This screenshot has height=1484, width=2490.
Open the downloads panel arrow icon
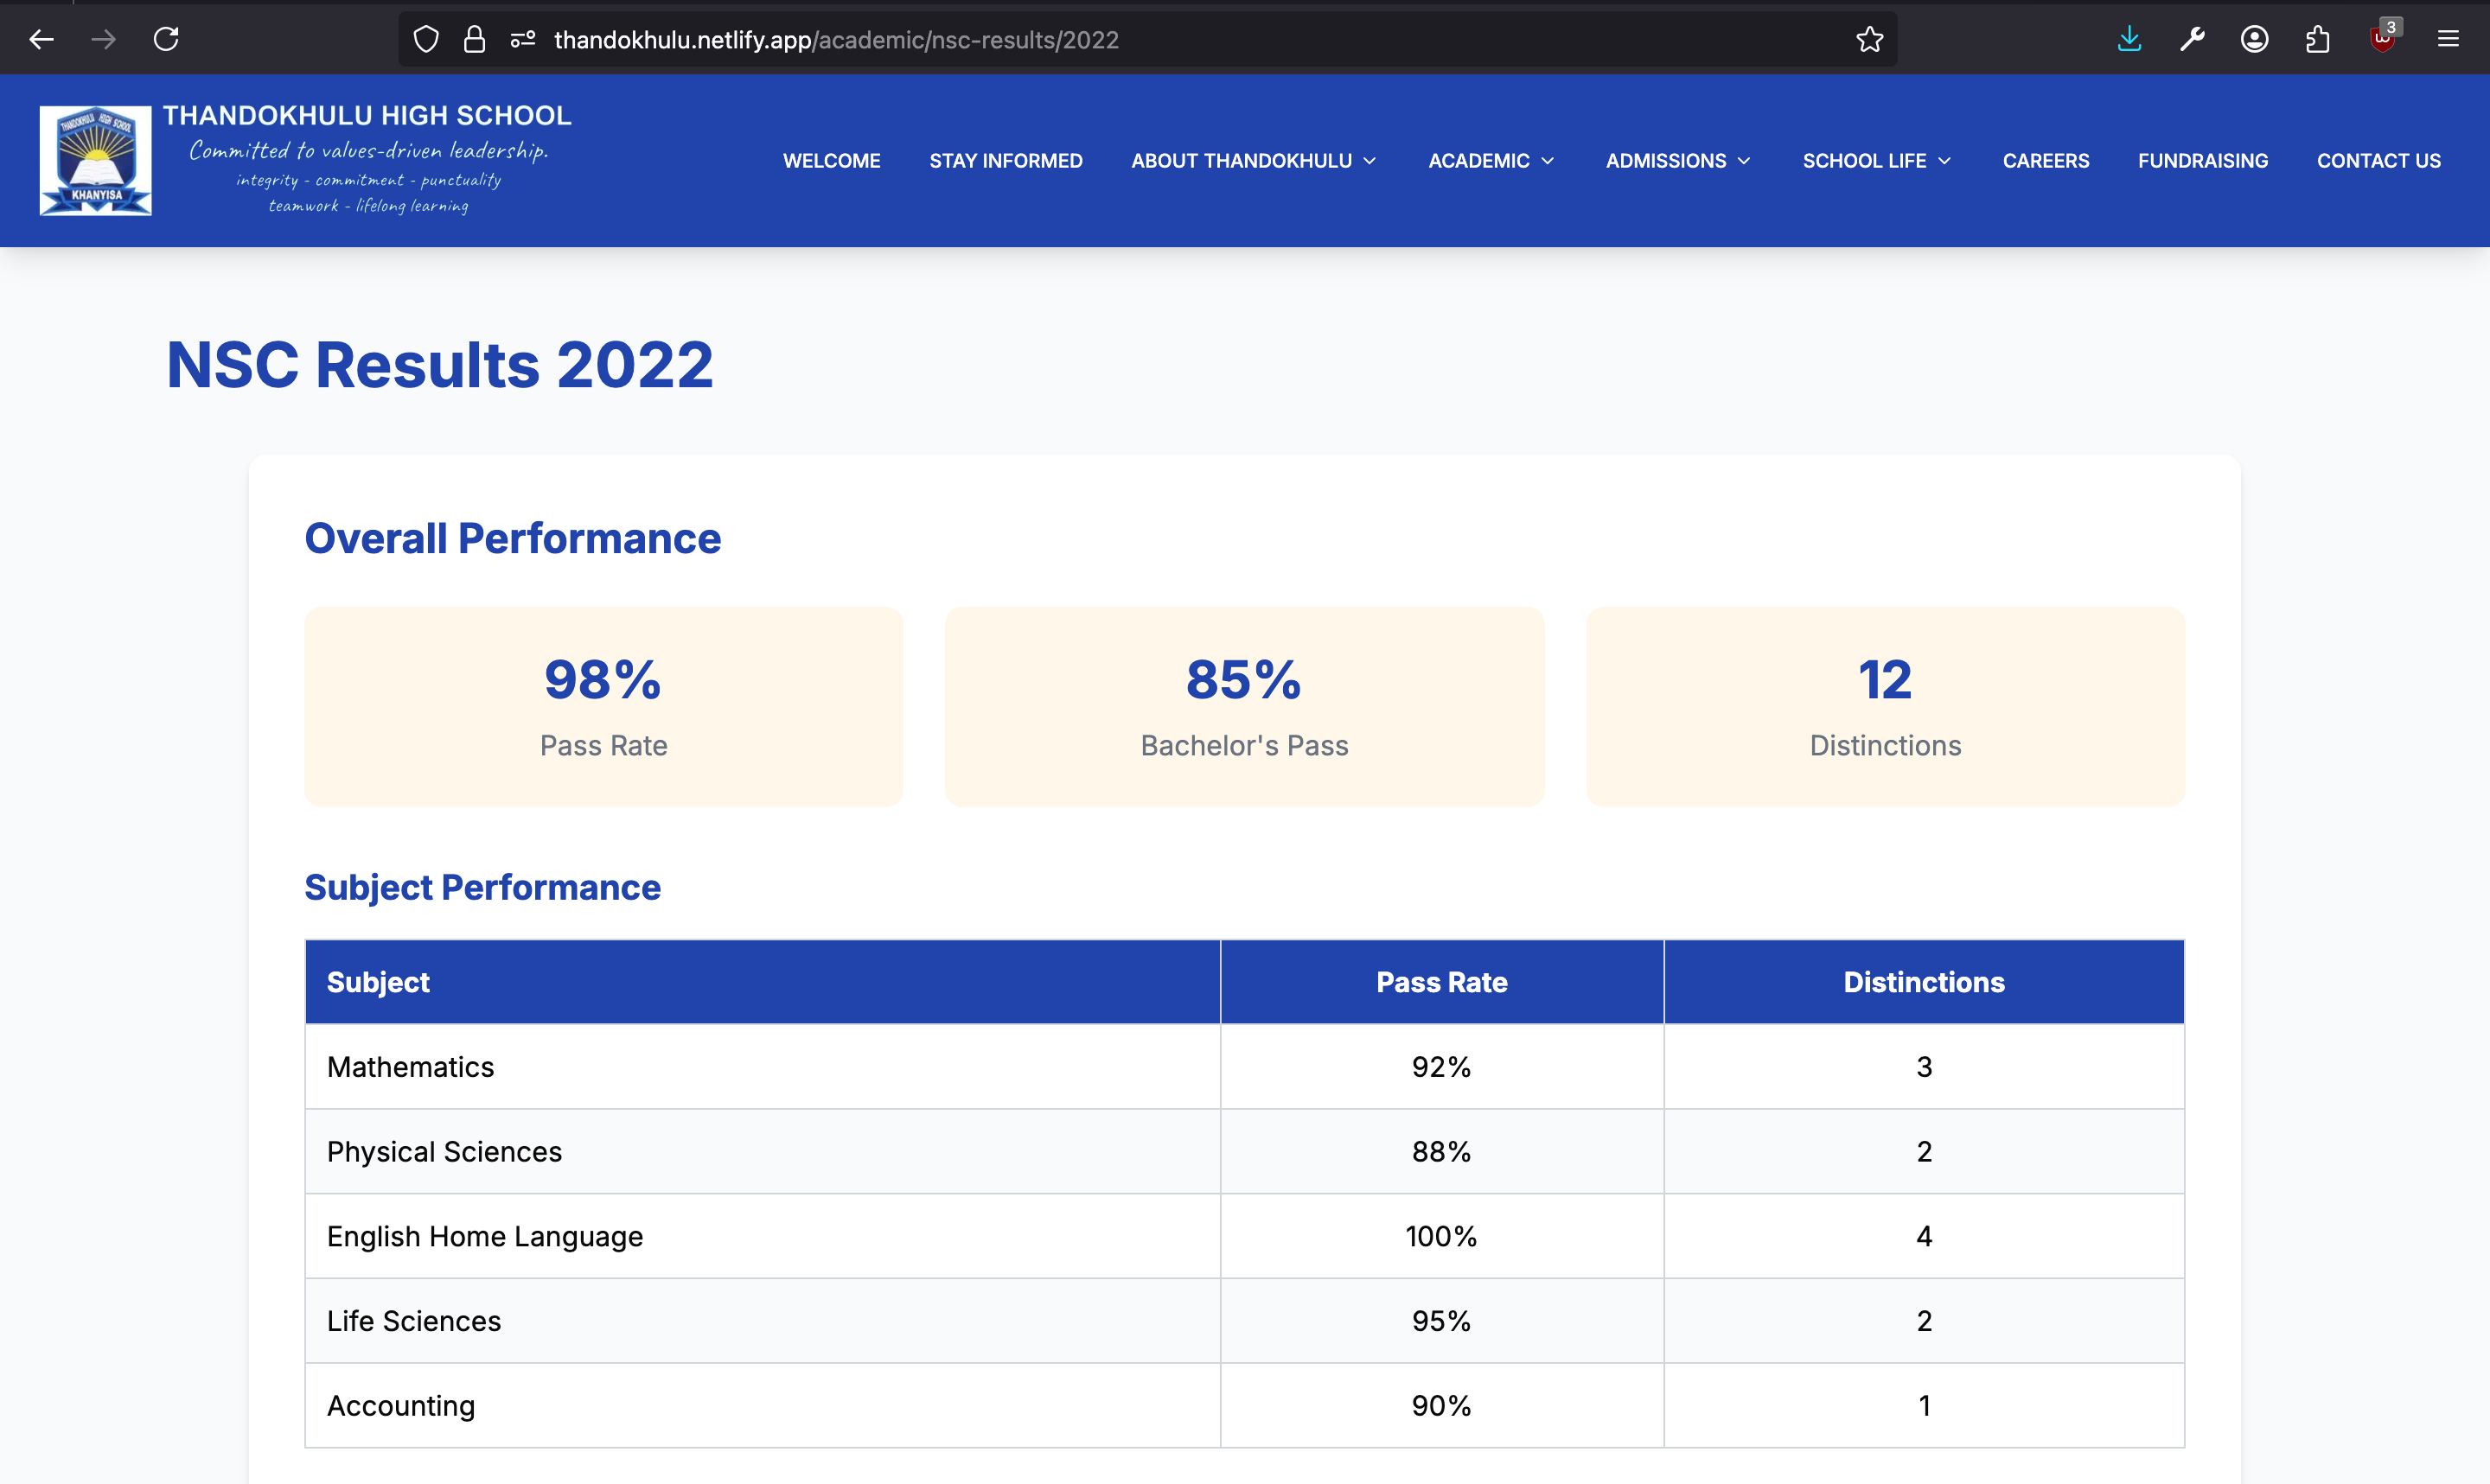(2129, 39)
